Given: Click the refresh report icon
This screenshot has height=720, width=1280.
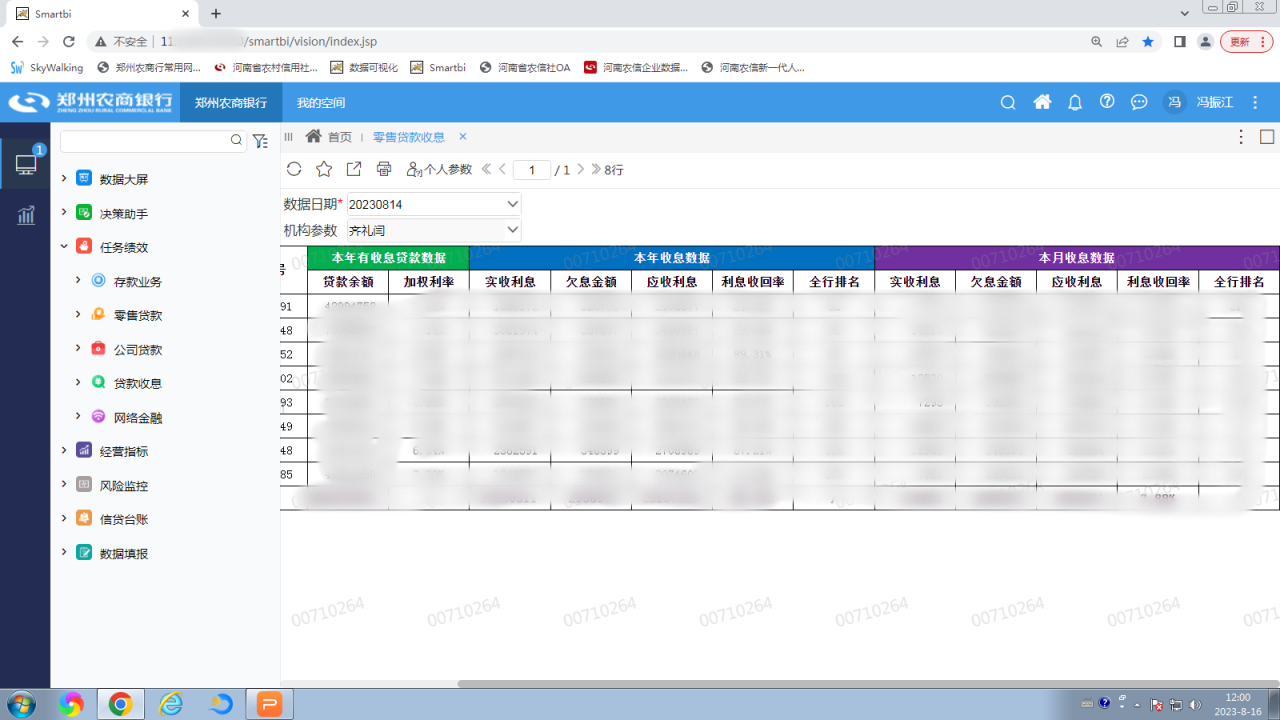Looking at the screenshot, I should tap(293, 169).
